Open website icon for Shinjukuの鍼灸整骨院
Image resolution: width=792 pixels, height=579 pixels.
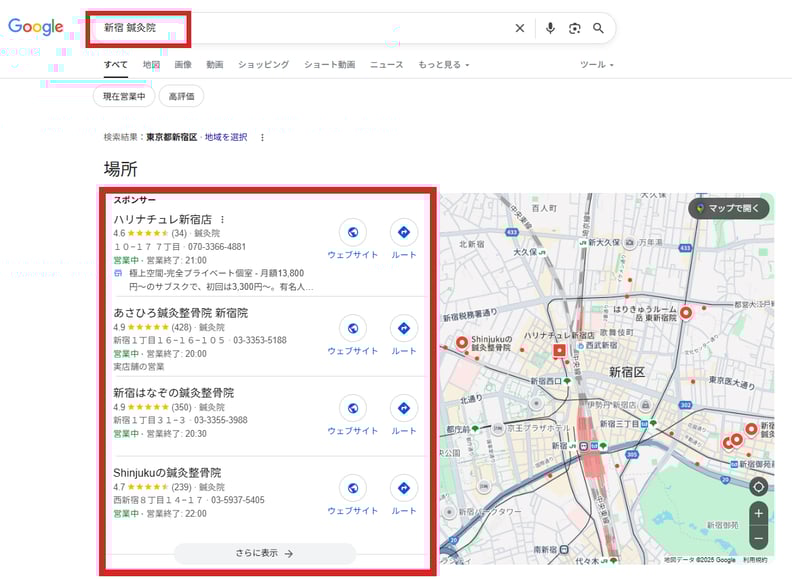click(x=353, y=488)
